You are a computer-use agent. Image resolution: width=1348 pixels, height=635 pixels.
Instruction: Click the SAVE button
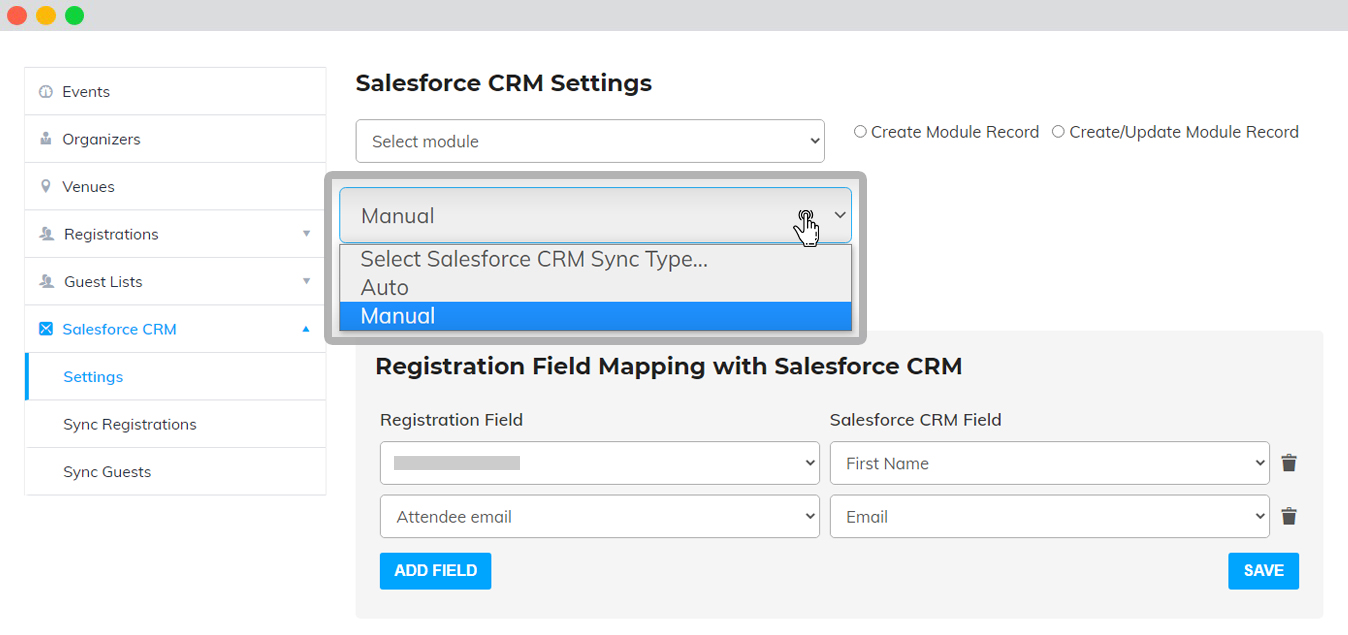[x=1263, y=571]
